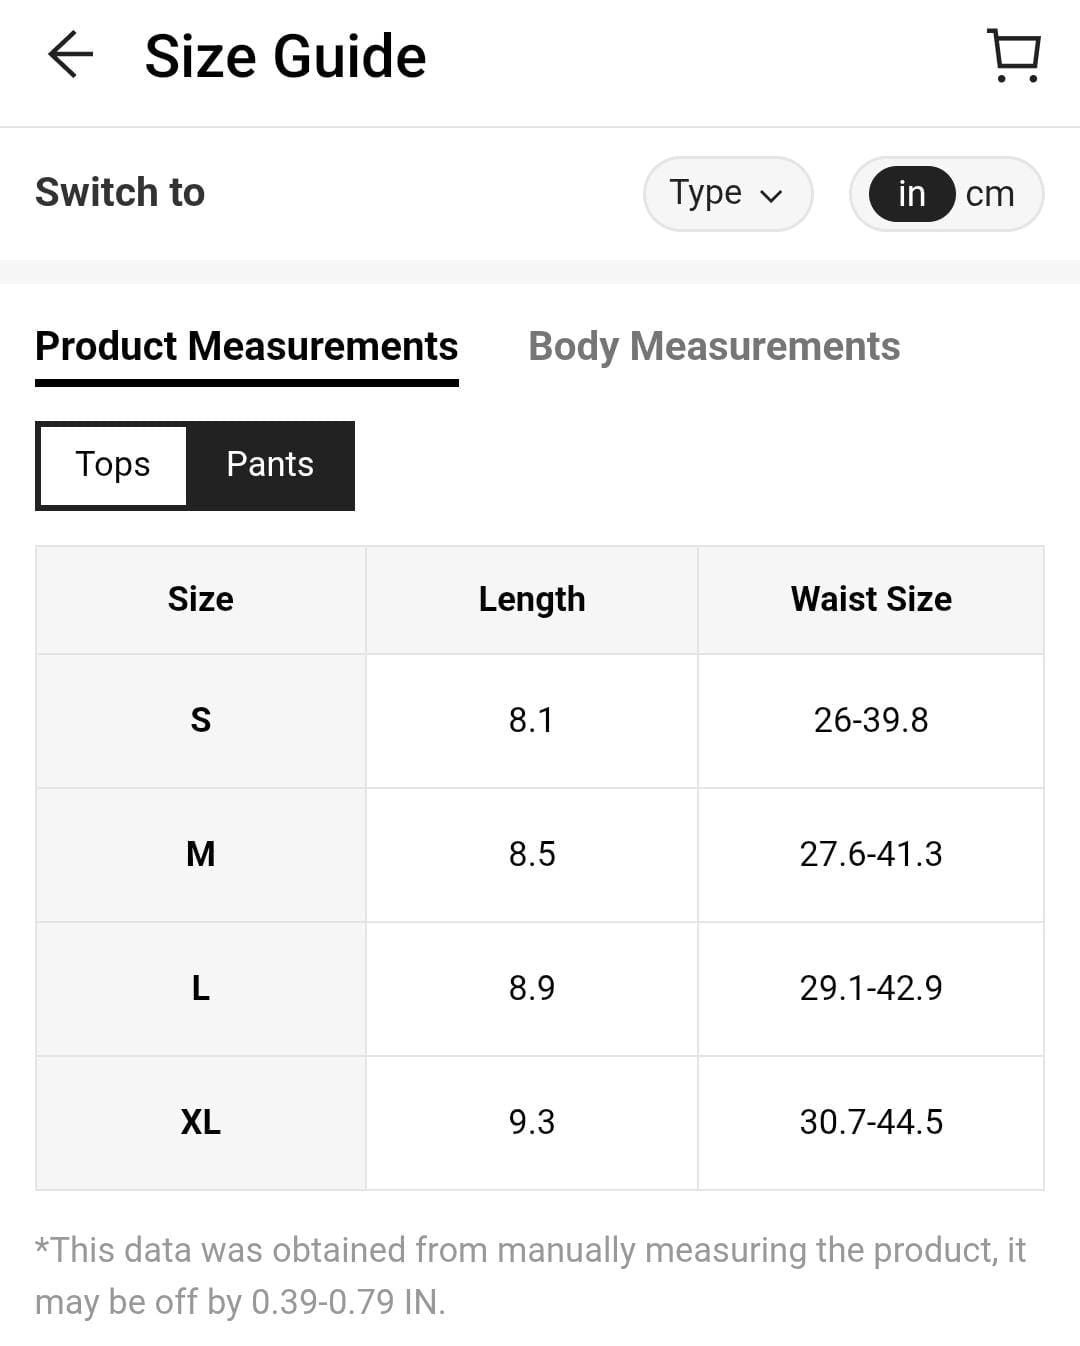
Task: Click the 30.7-44.5 waist size cell
Action: point(871,1122)
